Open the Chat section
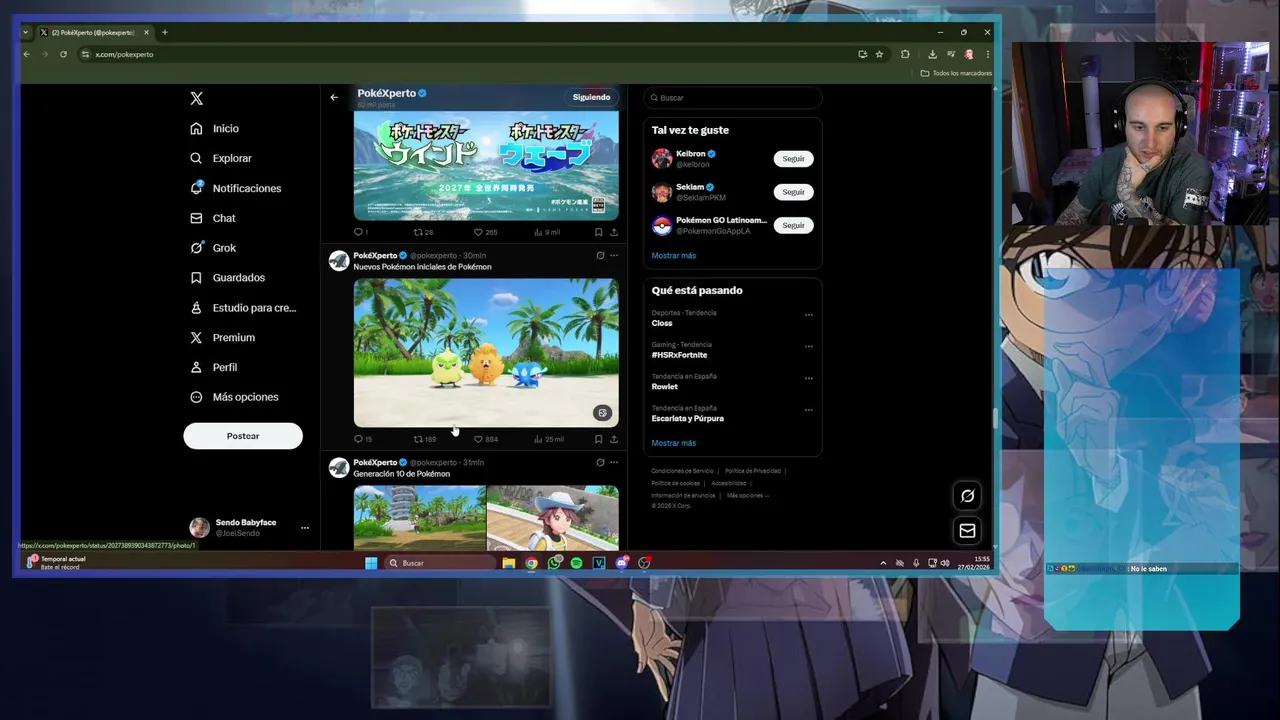Viewport: 1280px width, 720px height. coord(213,218)
